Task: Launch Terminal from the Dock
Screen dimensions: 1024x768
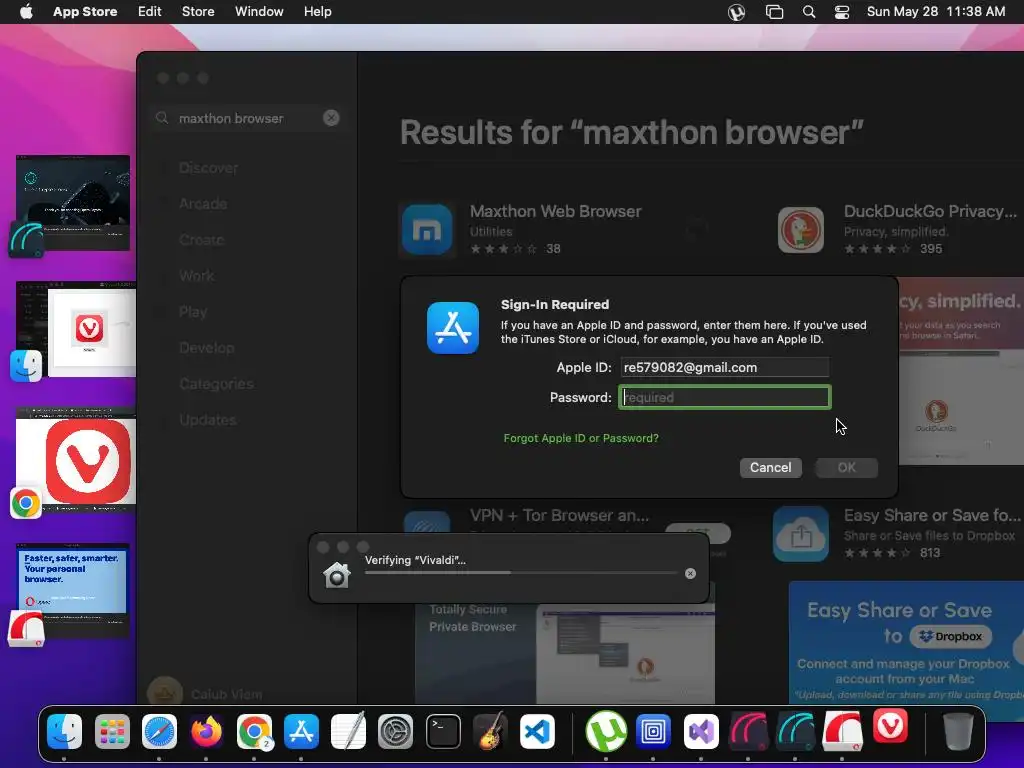Action: (443, 731)
